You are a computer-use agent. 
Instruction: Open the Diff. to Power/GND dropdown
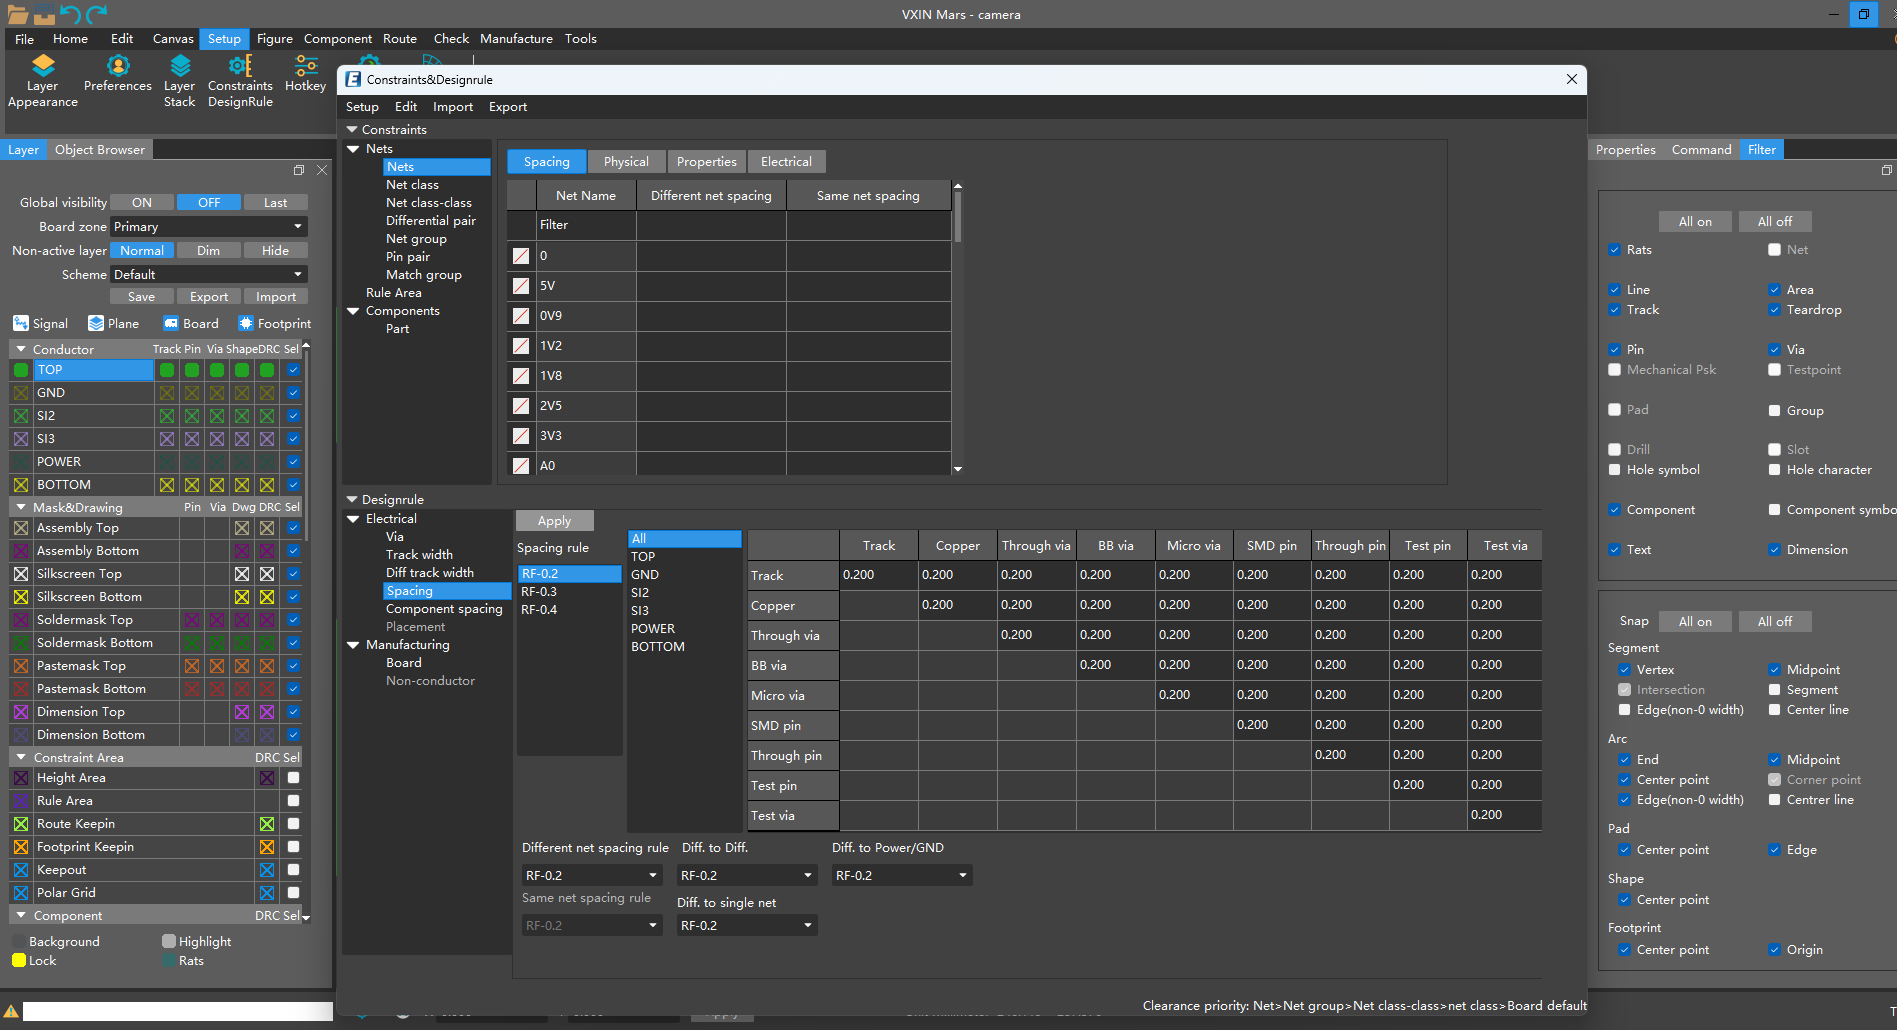(x=901, y=876)
